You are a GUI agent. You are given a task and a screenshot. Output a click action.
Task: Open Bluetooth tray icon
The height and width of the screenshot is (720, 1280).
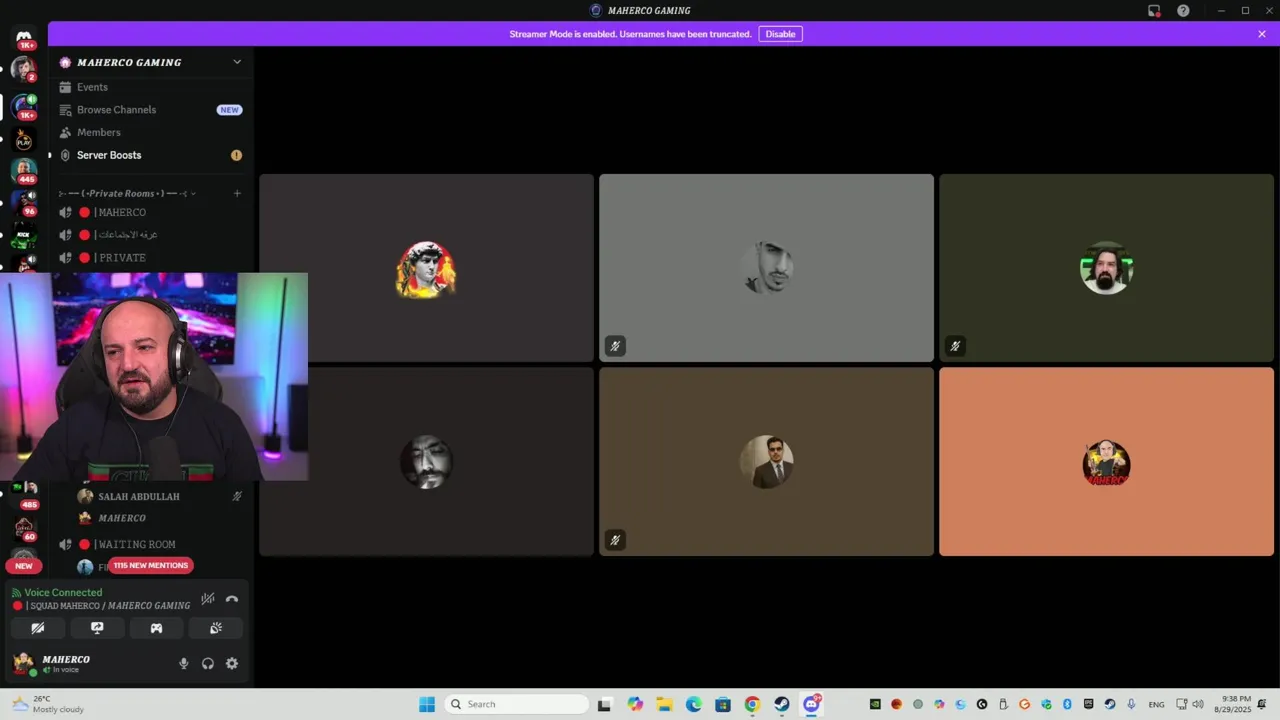click(x=1067, y=704)
